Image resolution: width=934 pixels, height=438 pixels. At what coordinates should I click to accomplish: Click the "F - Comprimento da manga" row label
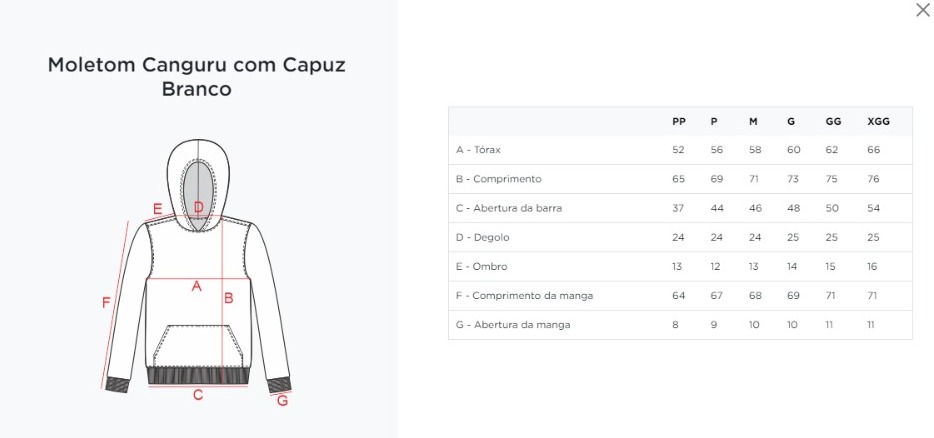[524, 296]
